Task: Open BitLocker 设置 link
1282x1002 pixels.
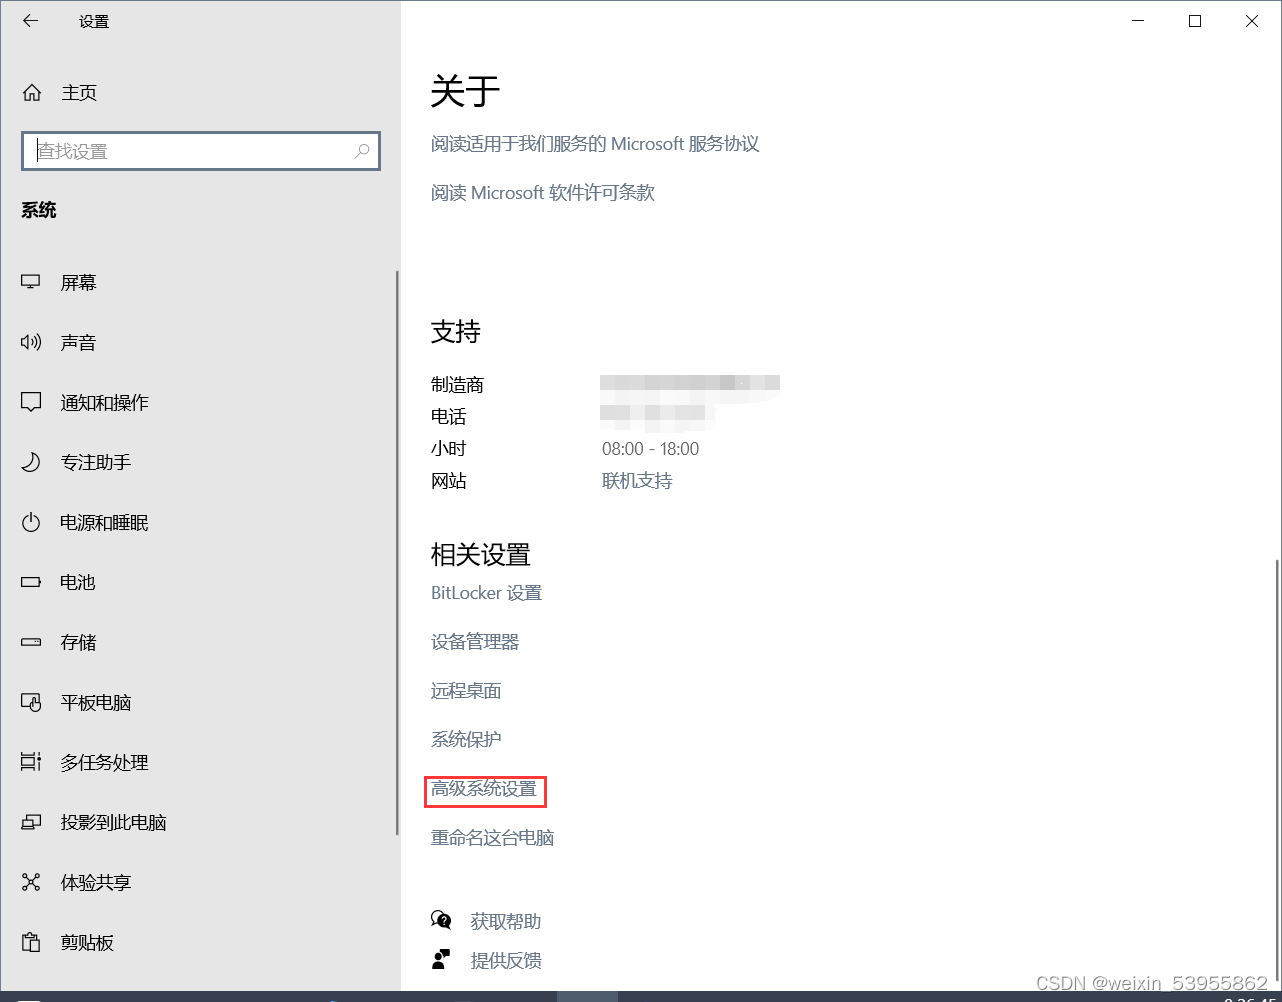Action: (x=486, y=593)
